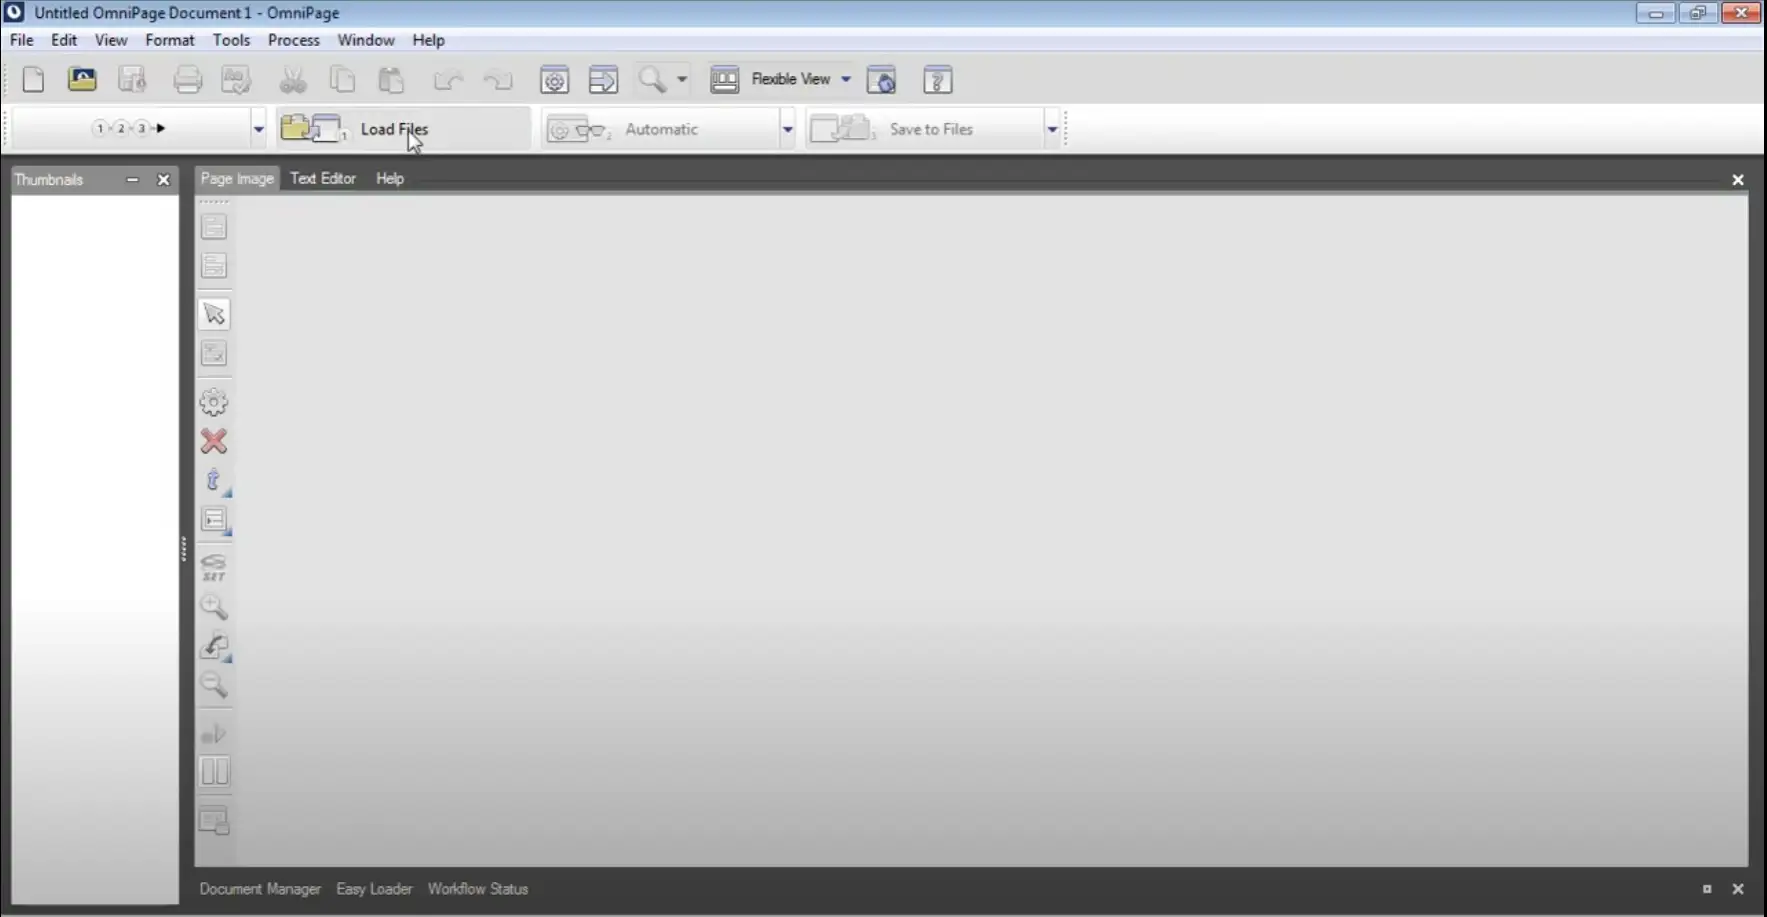The width and height of the screenshot is (1767, 917).
Task: Close the Thumbnails panel
Action: click(x=164, y=180)
